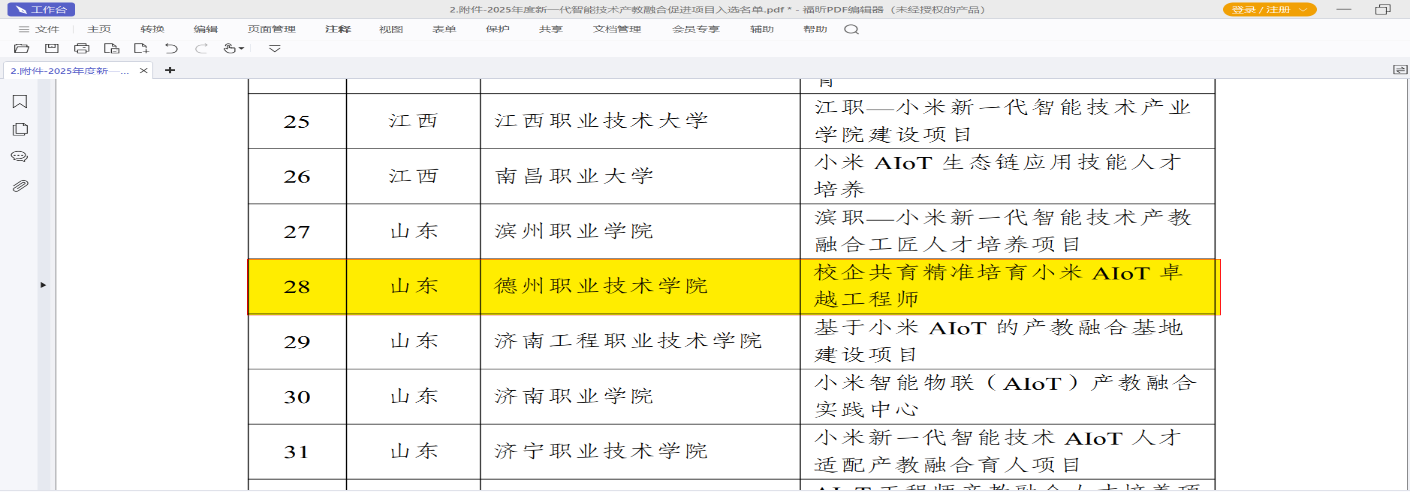Open the 视图 view tab
Viewport: 1410px width, 492px height.
click(391, 29)
